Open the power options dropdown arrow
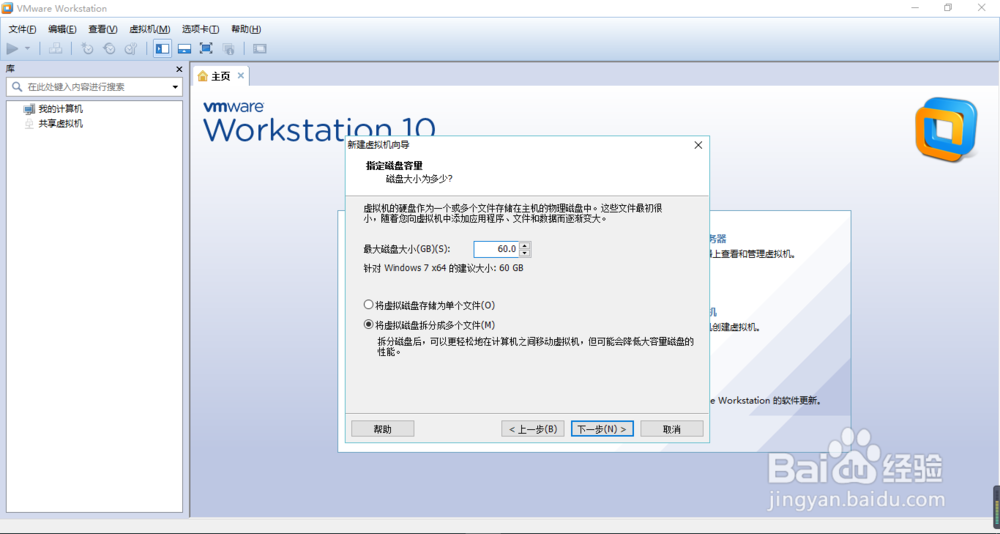Image resolution: width=1000 pixels, height=534 pixels. pos(27,48)
